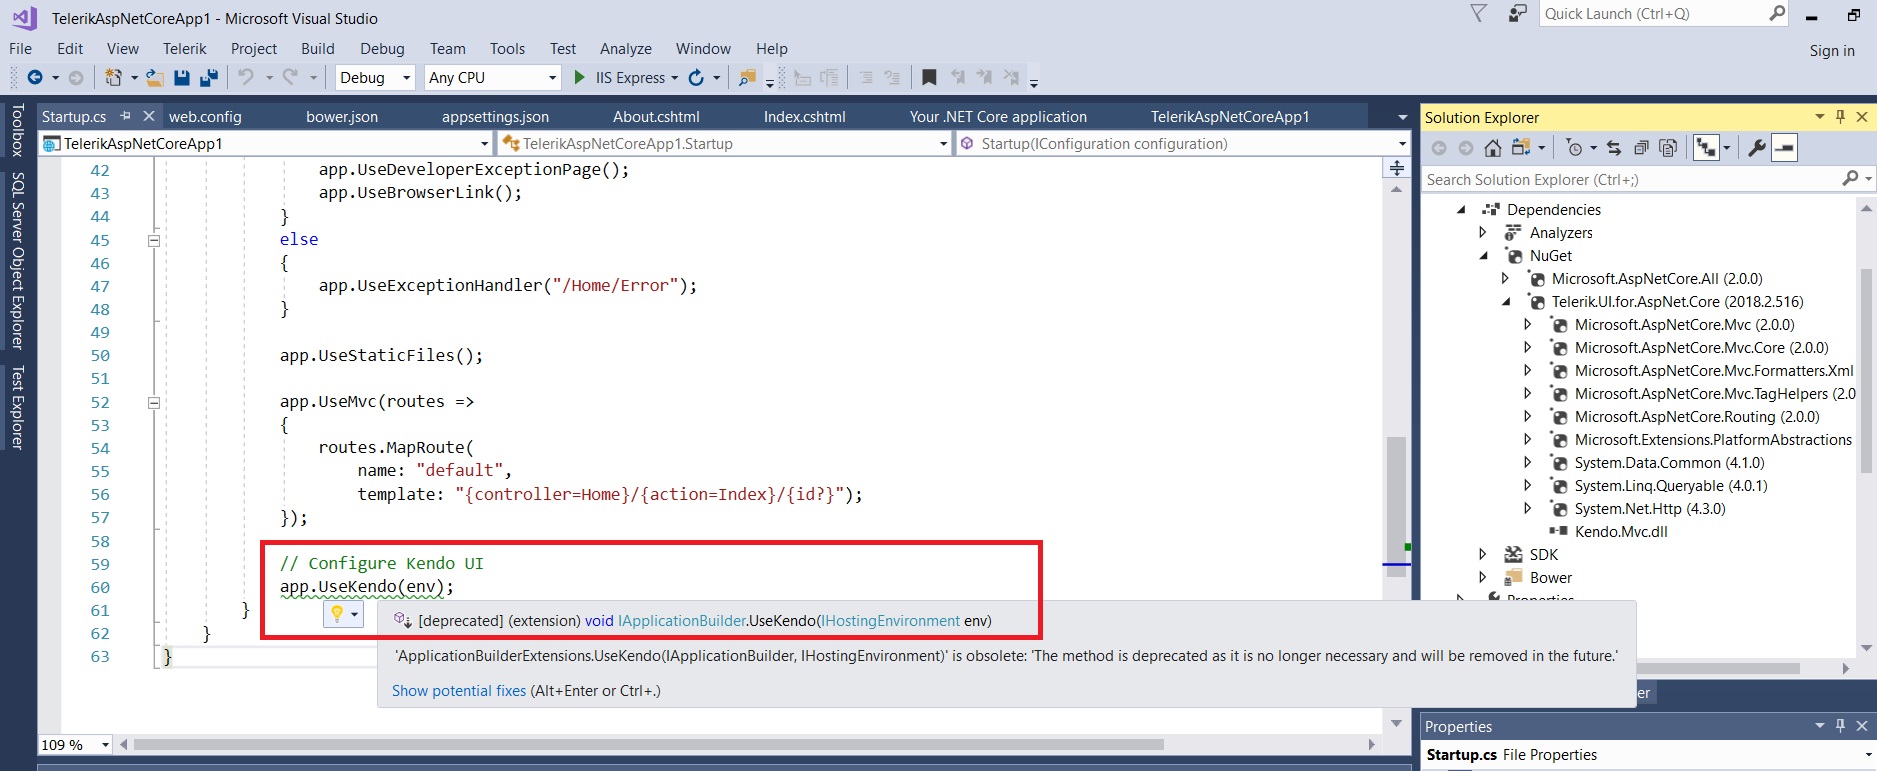The height and width of the screenshot is (771, 1877).
Task: Click the browser Refresh icon in toolbar
Action: click(x=696, y=77)
